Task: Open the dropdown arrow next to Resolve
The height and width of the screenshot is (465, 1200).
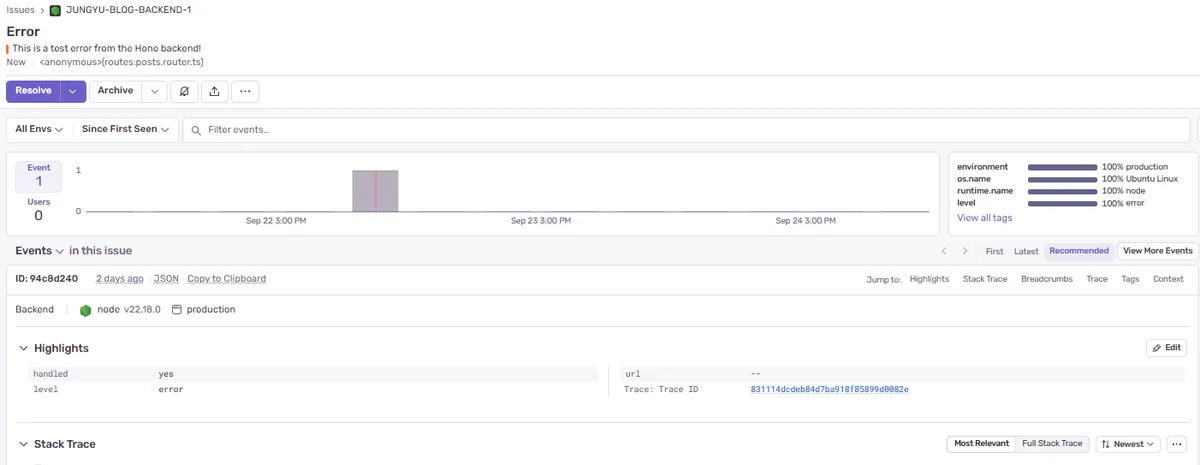Action: point(72,91)
